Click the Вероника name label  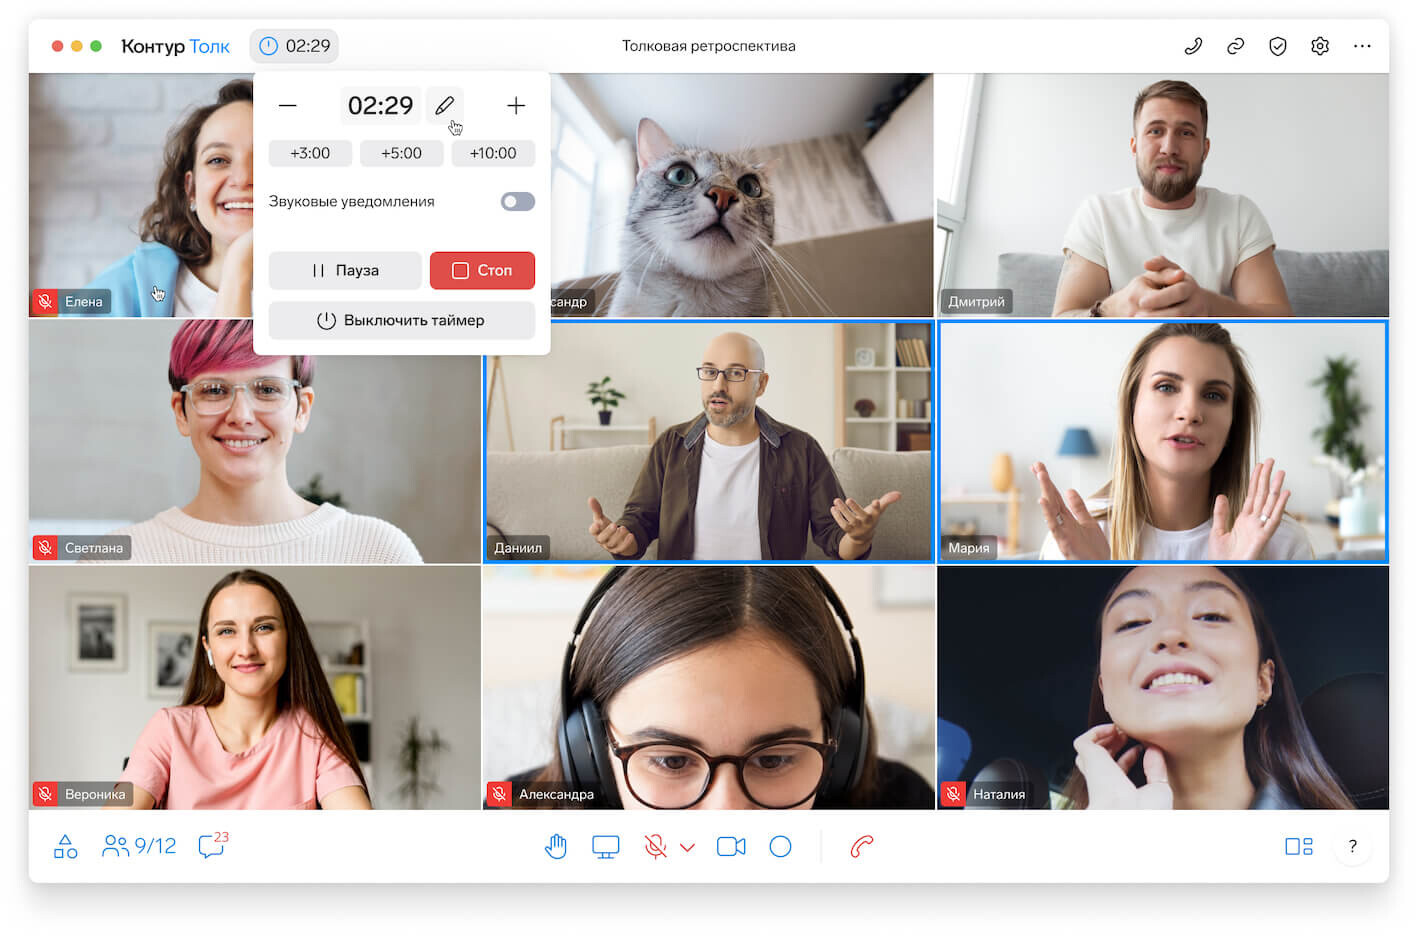[95, 794]
